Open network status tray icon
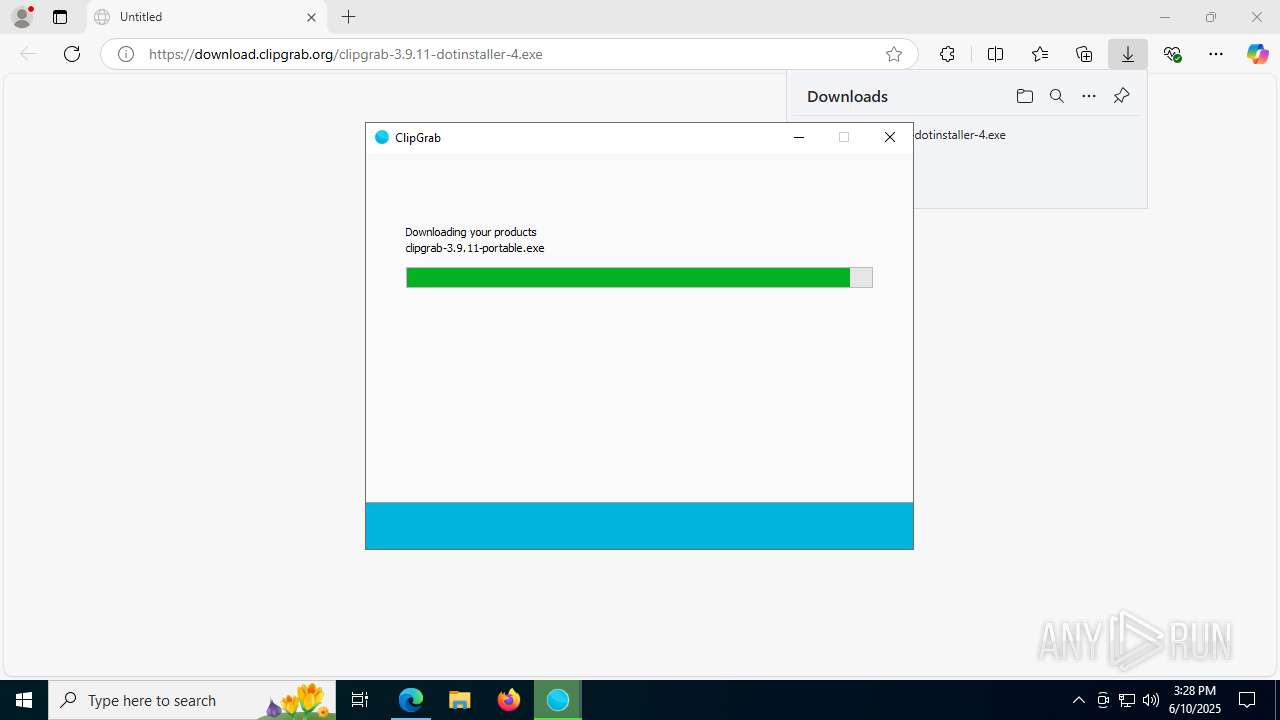This screenshot has width=1280, height=720. [x=1127, y=700]
